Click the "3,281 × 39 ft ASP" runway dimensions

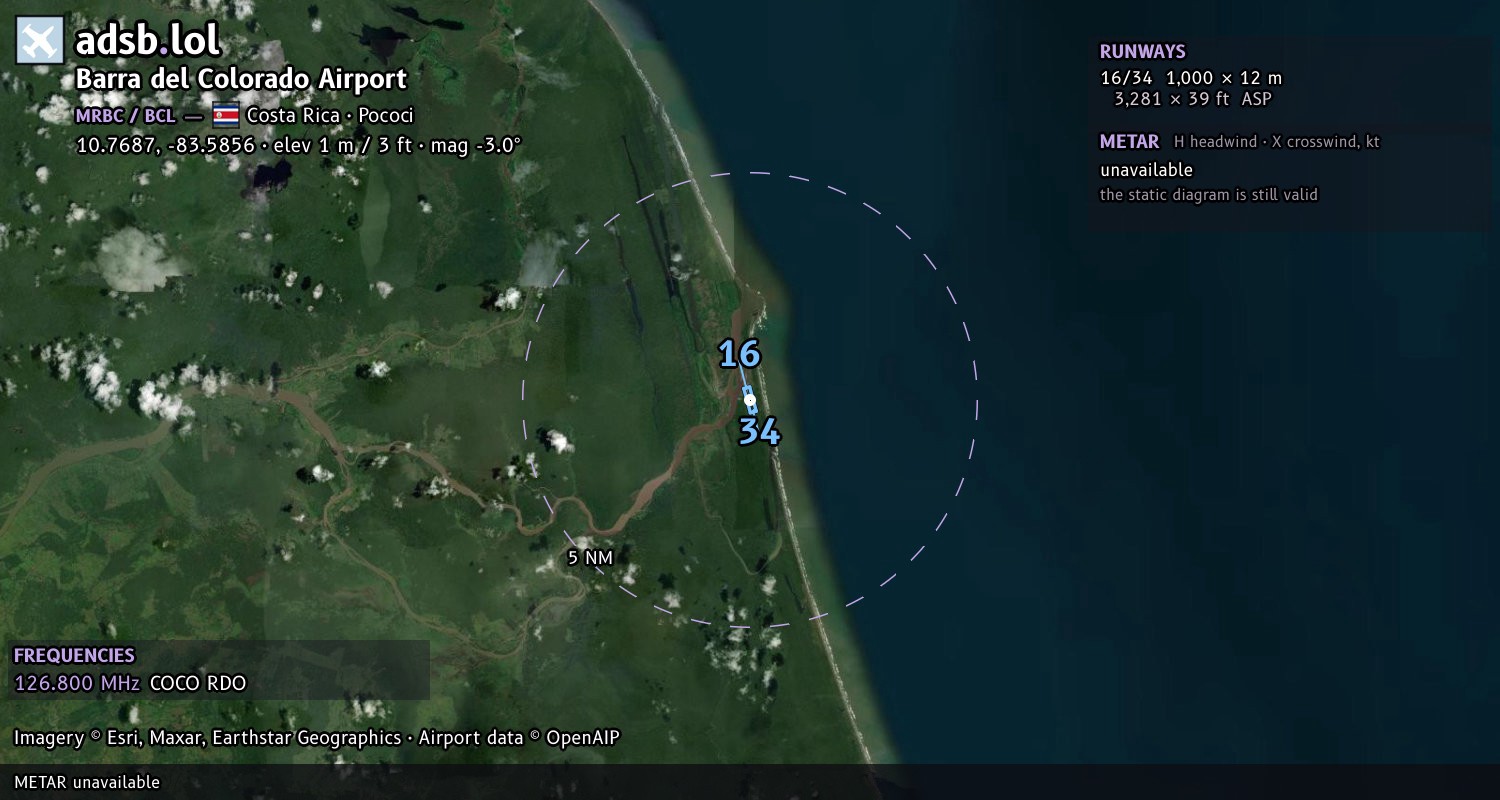coord(1193,99)
